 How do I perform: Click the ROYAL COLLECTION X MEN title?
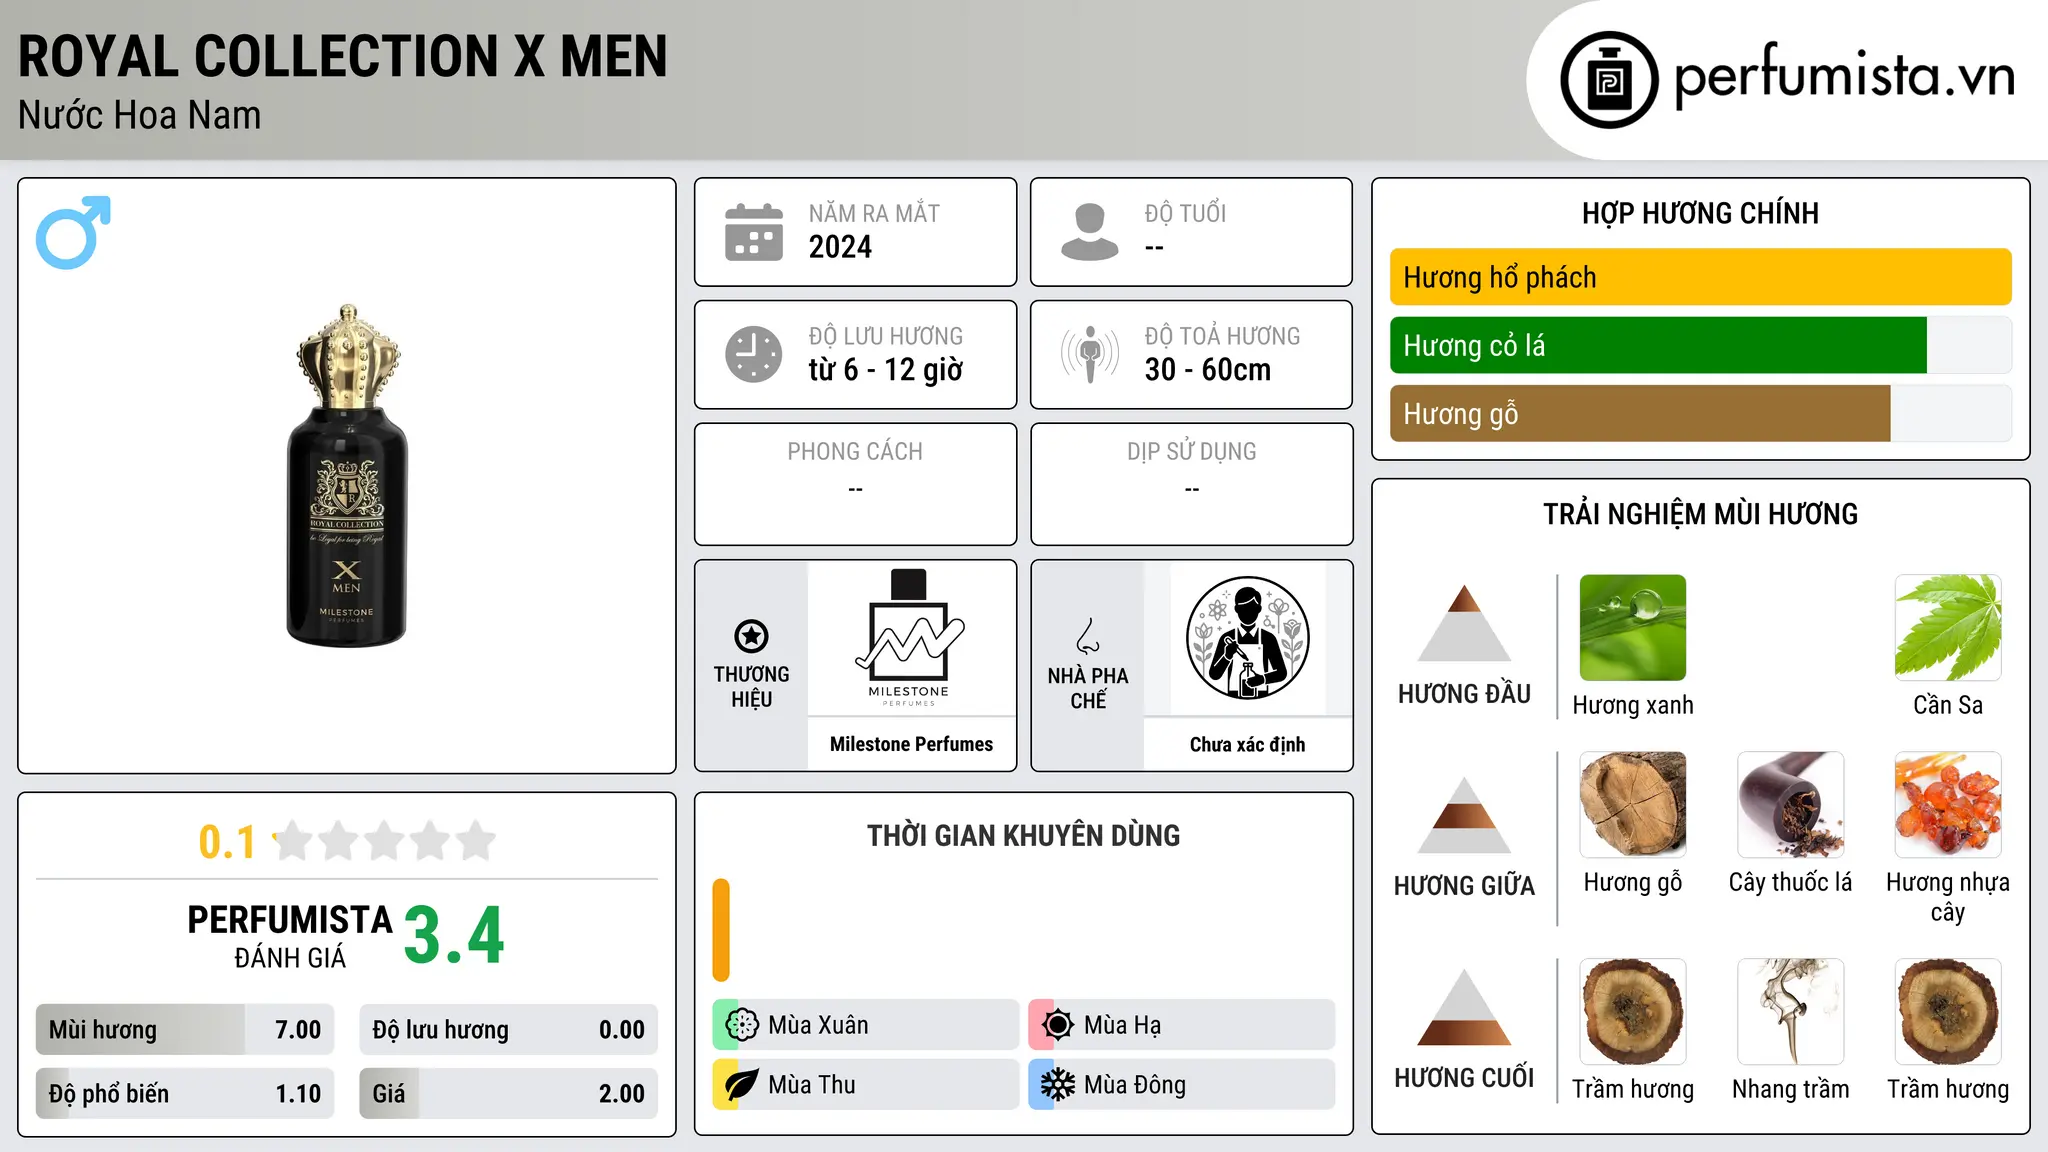coord(342,56)
